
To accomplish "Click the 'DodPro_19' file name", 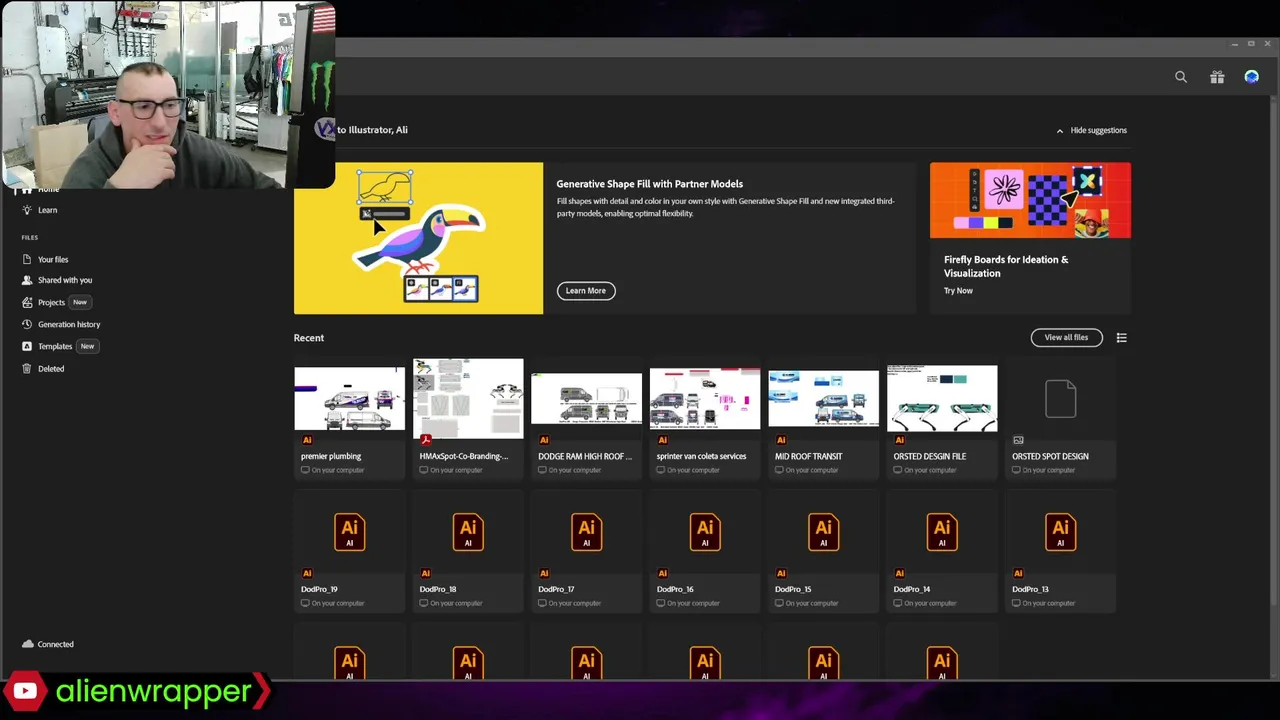I will (320, 590).
